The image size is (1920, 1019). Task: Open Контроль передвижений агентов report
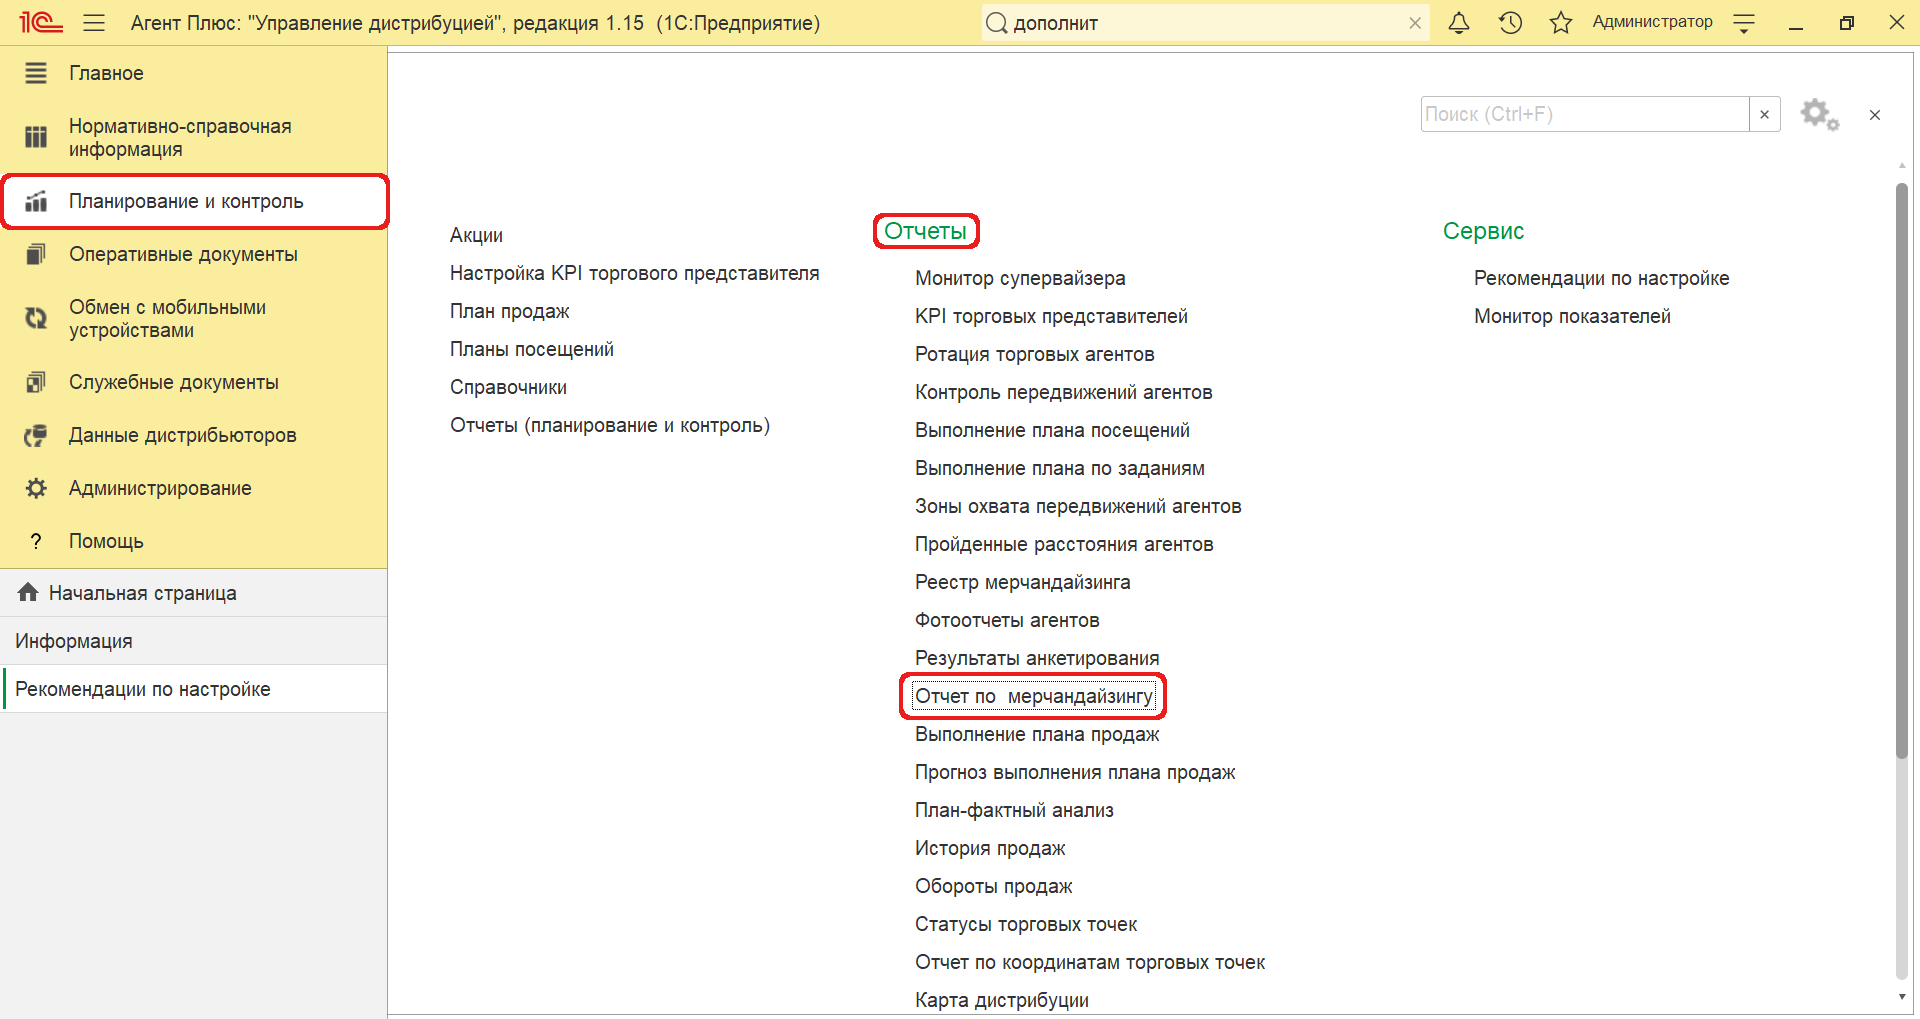coord(1063,392)
